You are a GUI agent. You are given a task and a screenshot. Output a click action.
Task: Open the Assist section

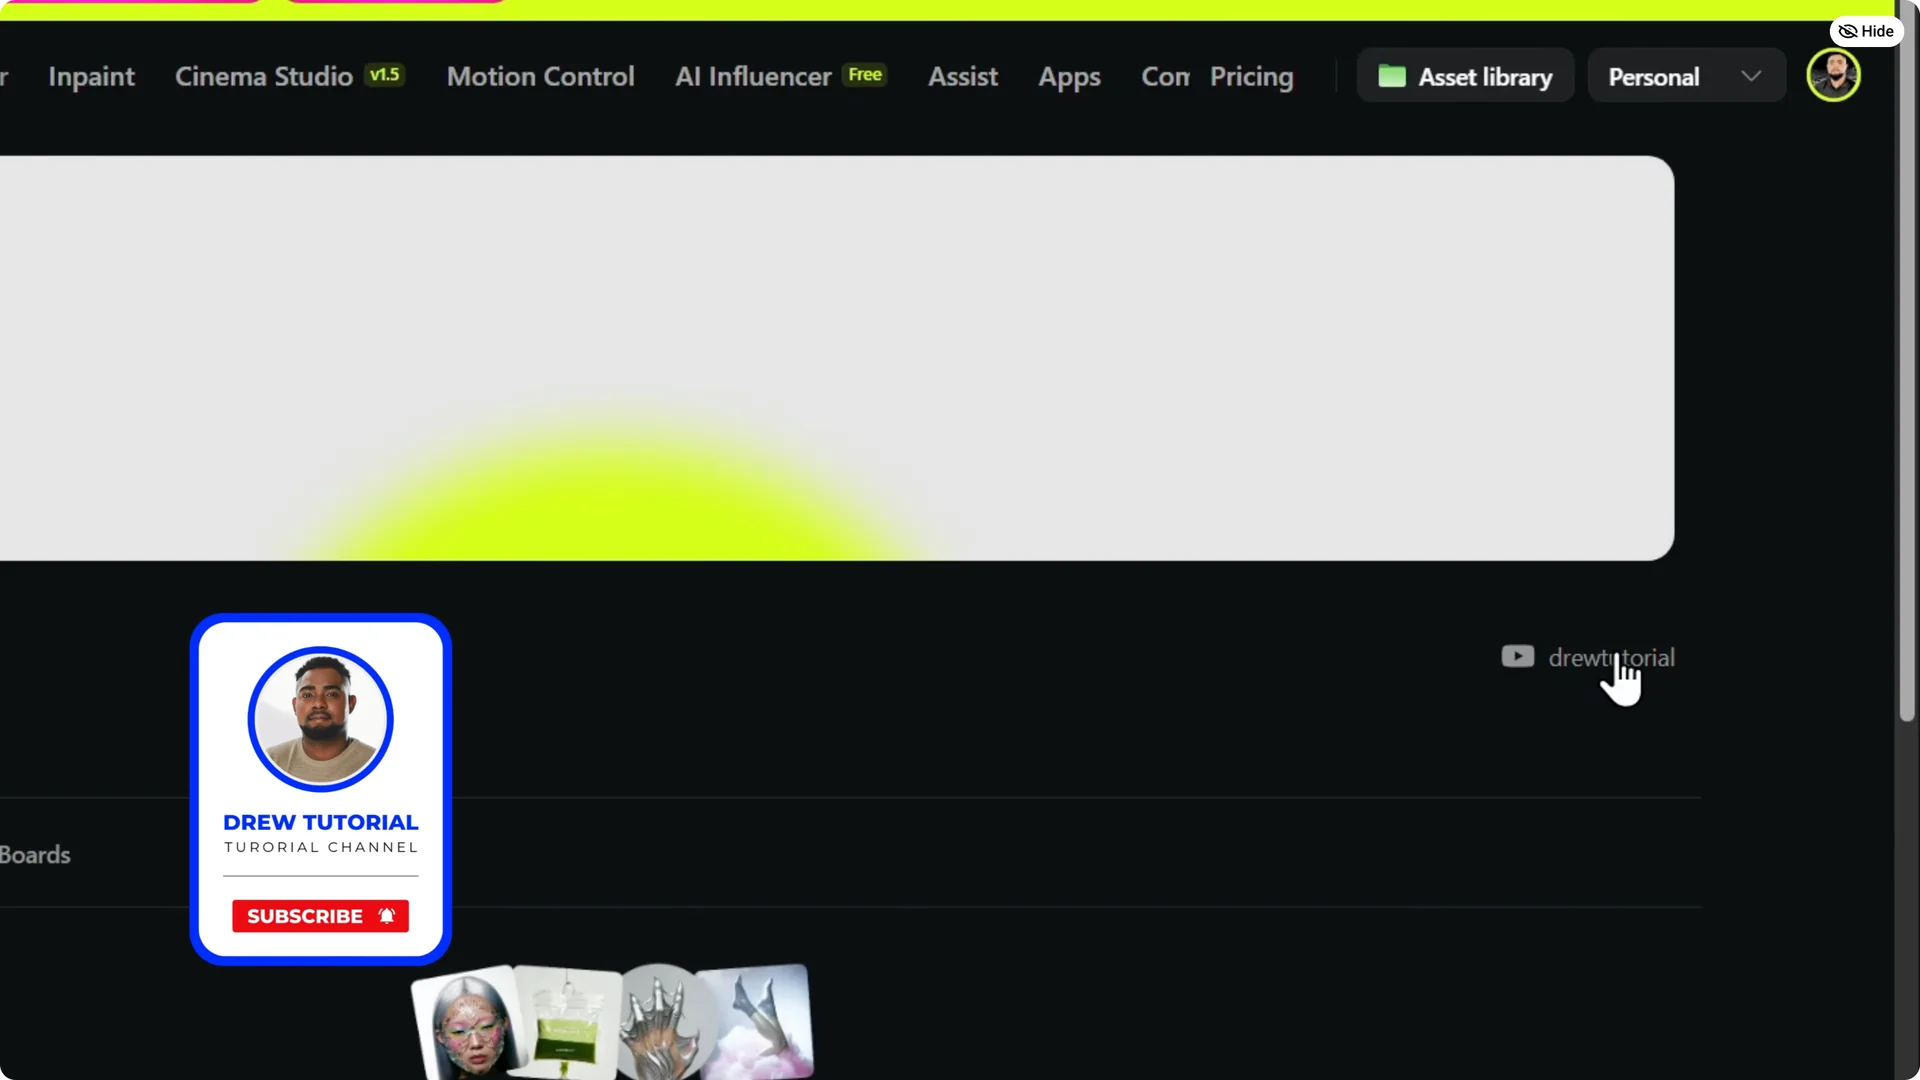[962, 76]
